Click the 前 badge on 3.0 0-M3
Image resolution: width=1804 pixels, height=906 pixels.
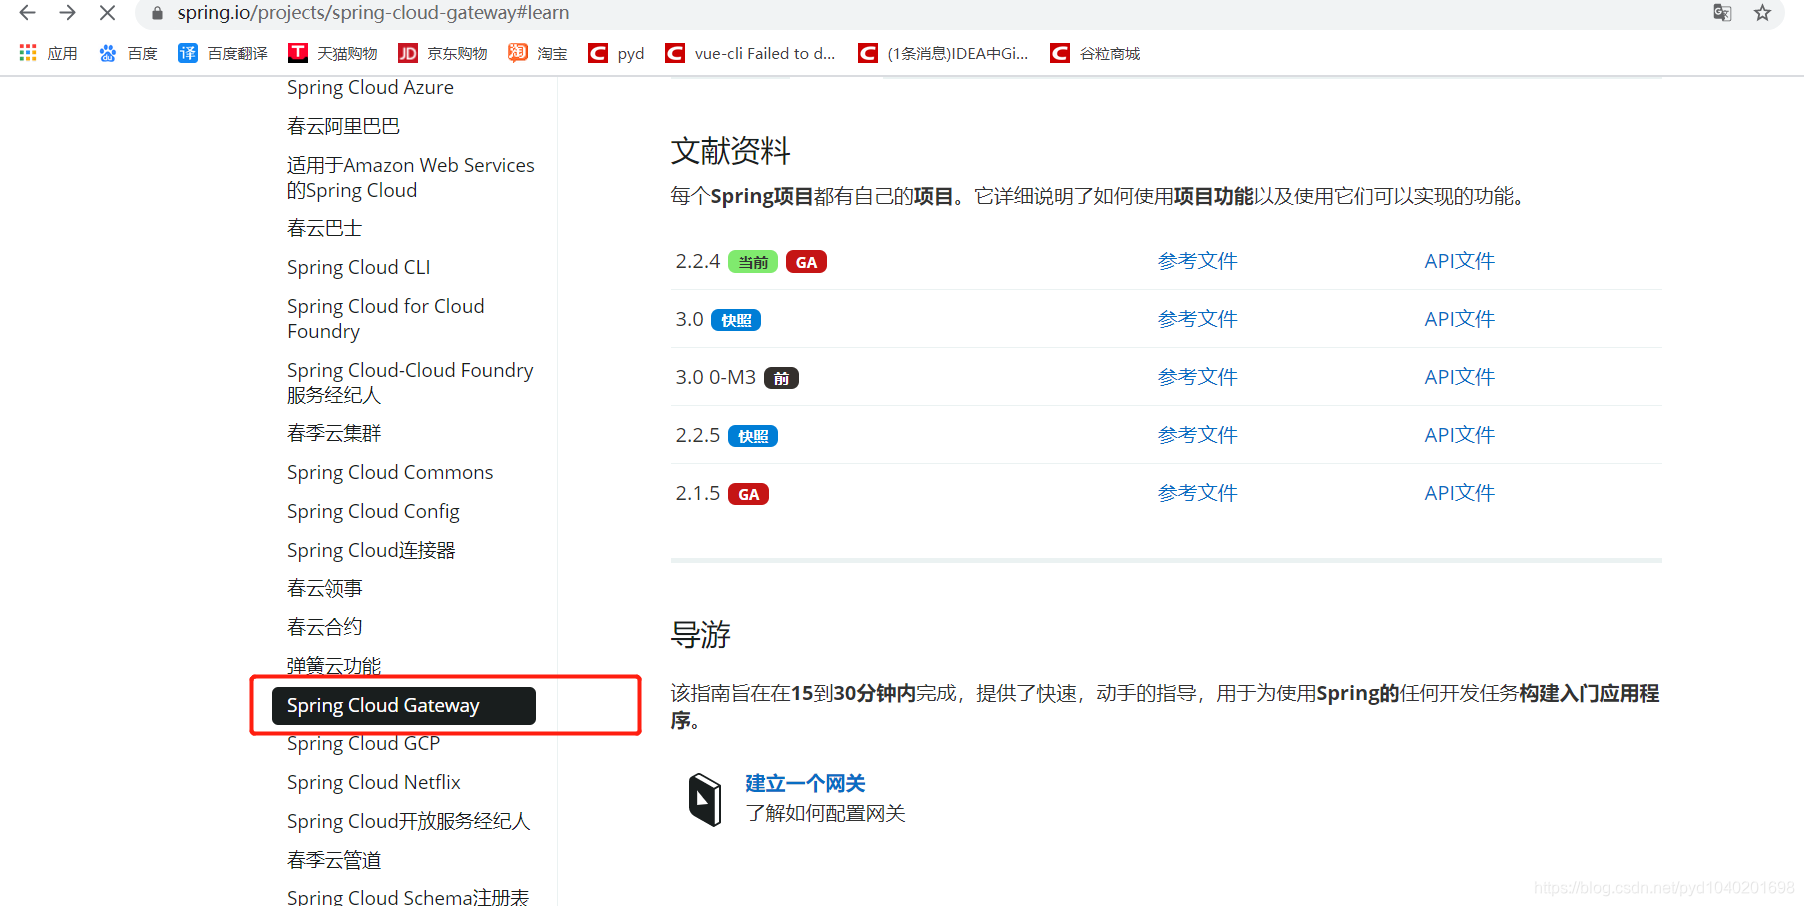[781, 378]
